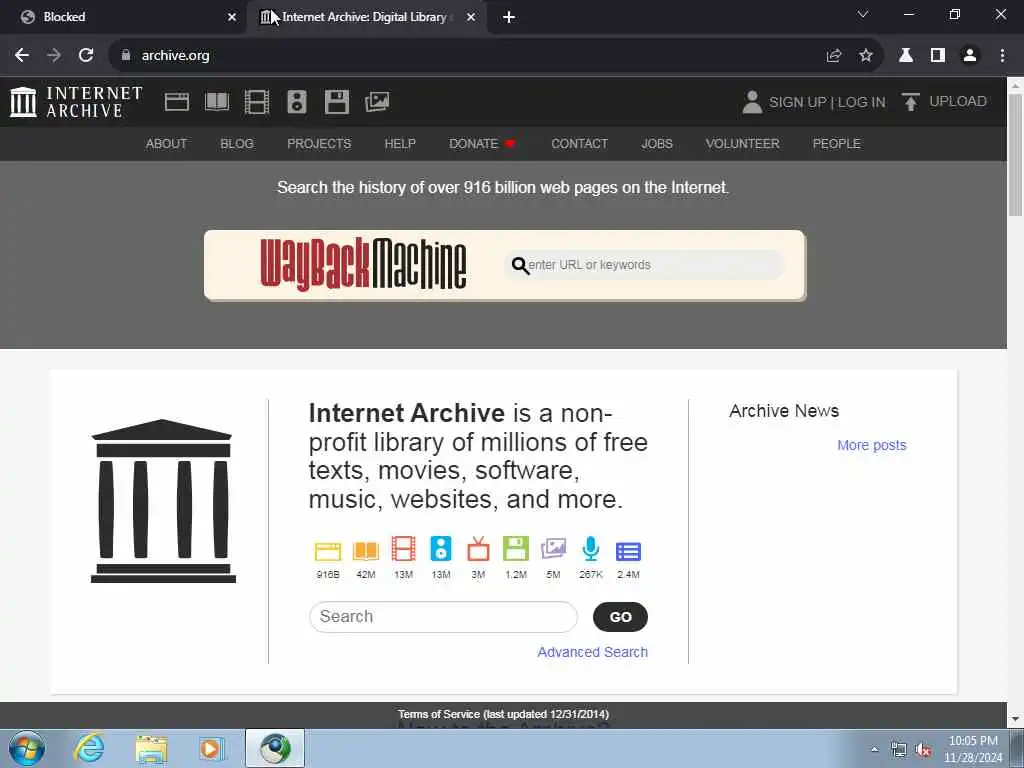Screen dimensions: 1024x768
Task: Click the share page icon in address bar
Action: [834, 56]
